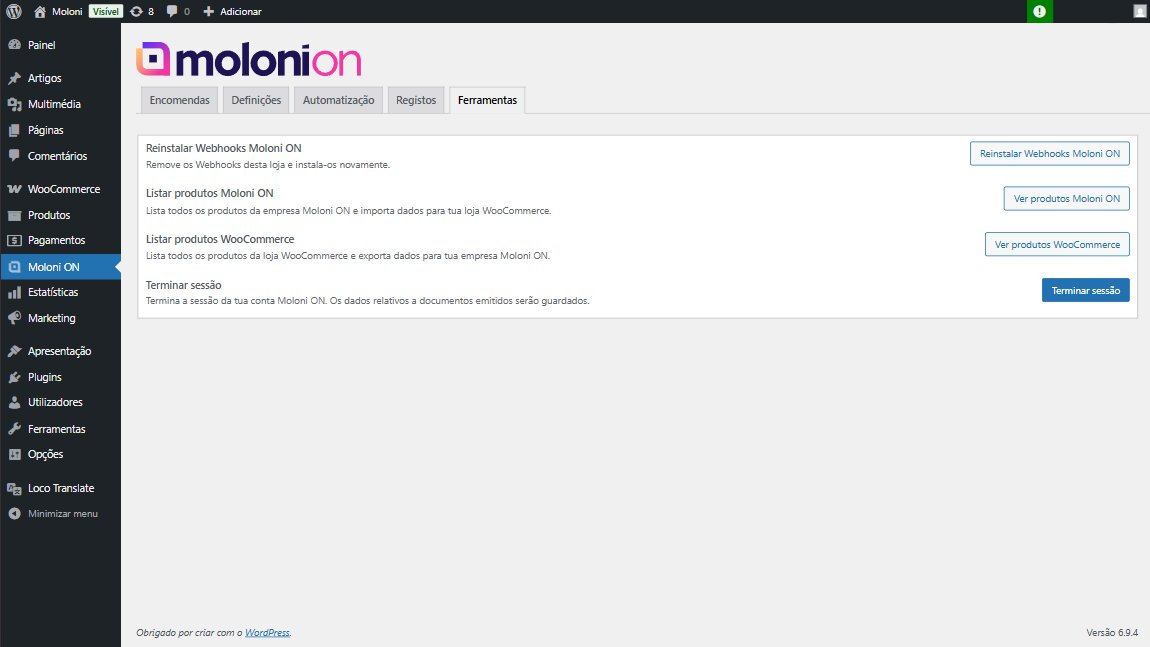Click the green alert notification icon
Viewport: 1150px width, 647px height.
[1039, 11]
